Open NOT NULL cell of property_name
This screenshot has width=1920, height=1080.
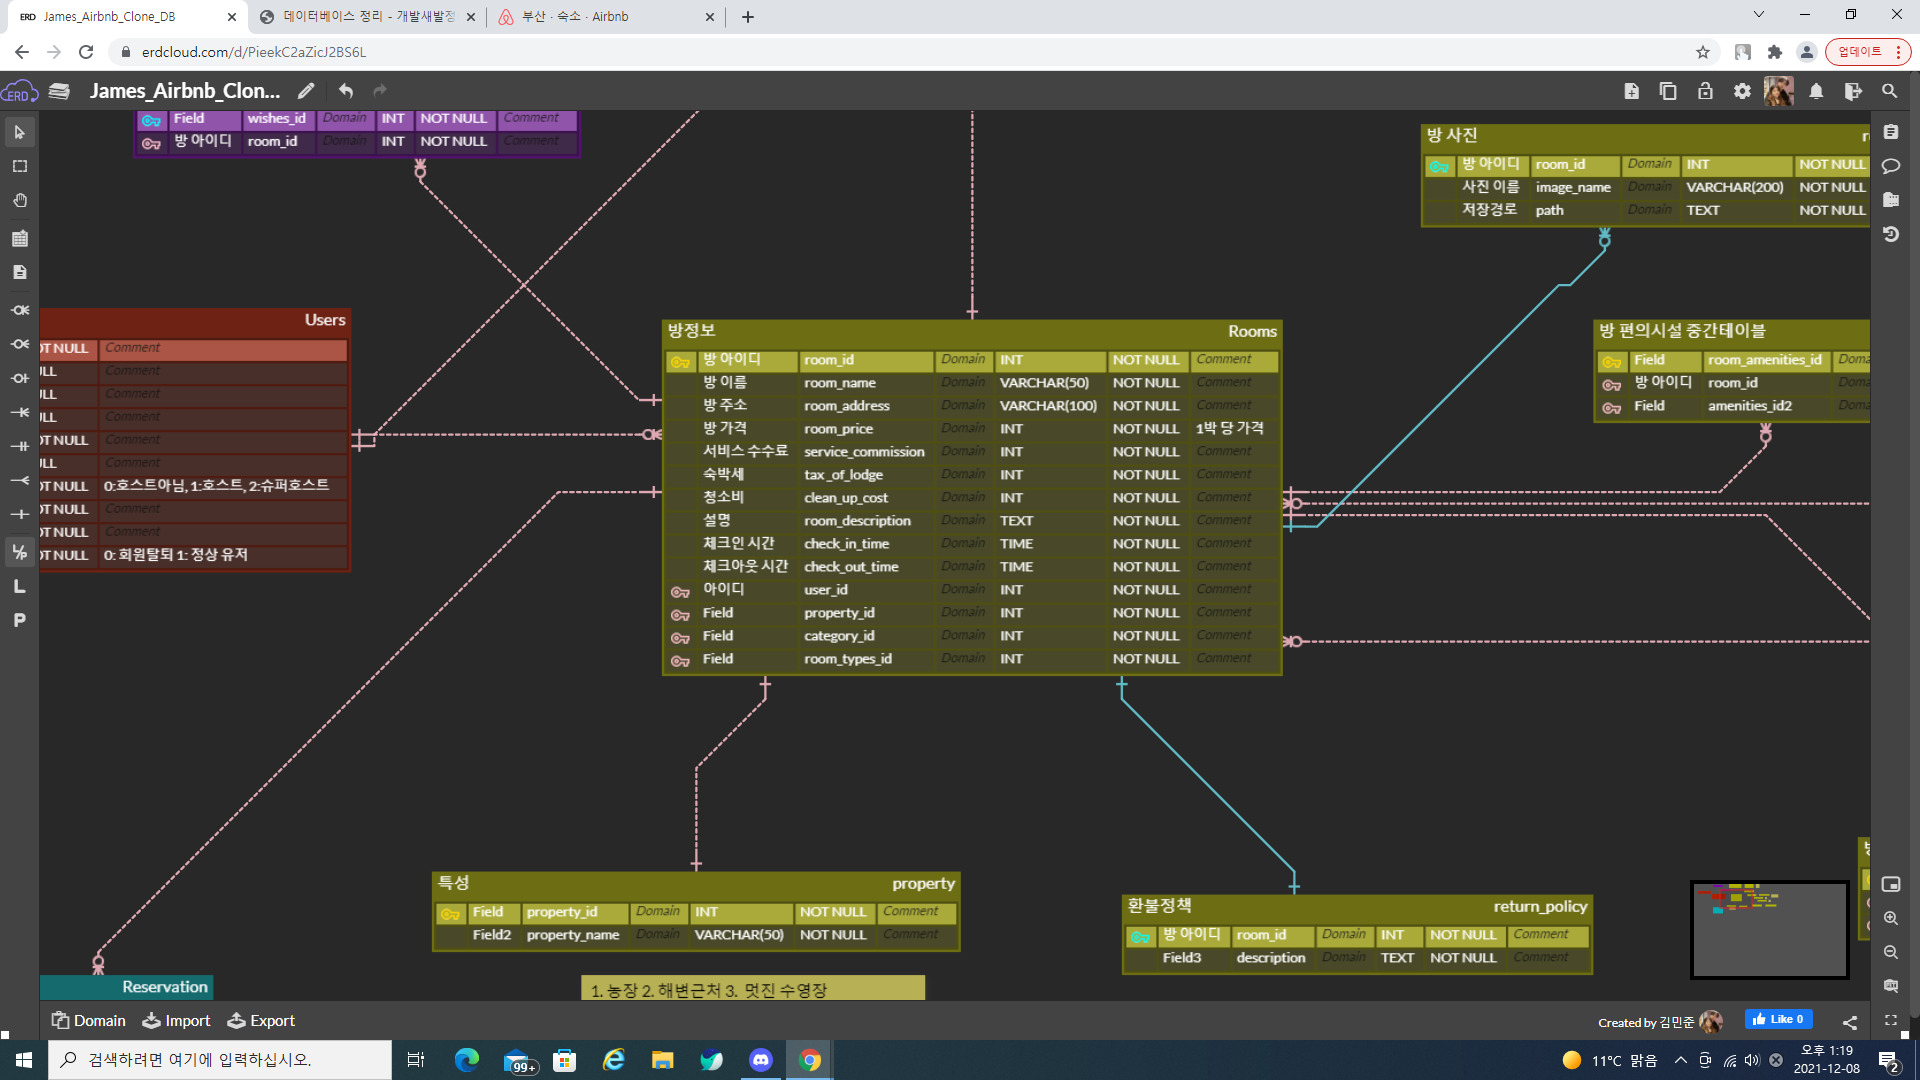[833, 935]
